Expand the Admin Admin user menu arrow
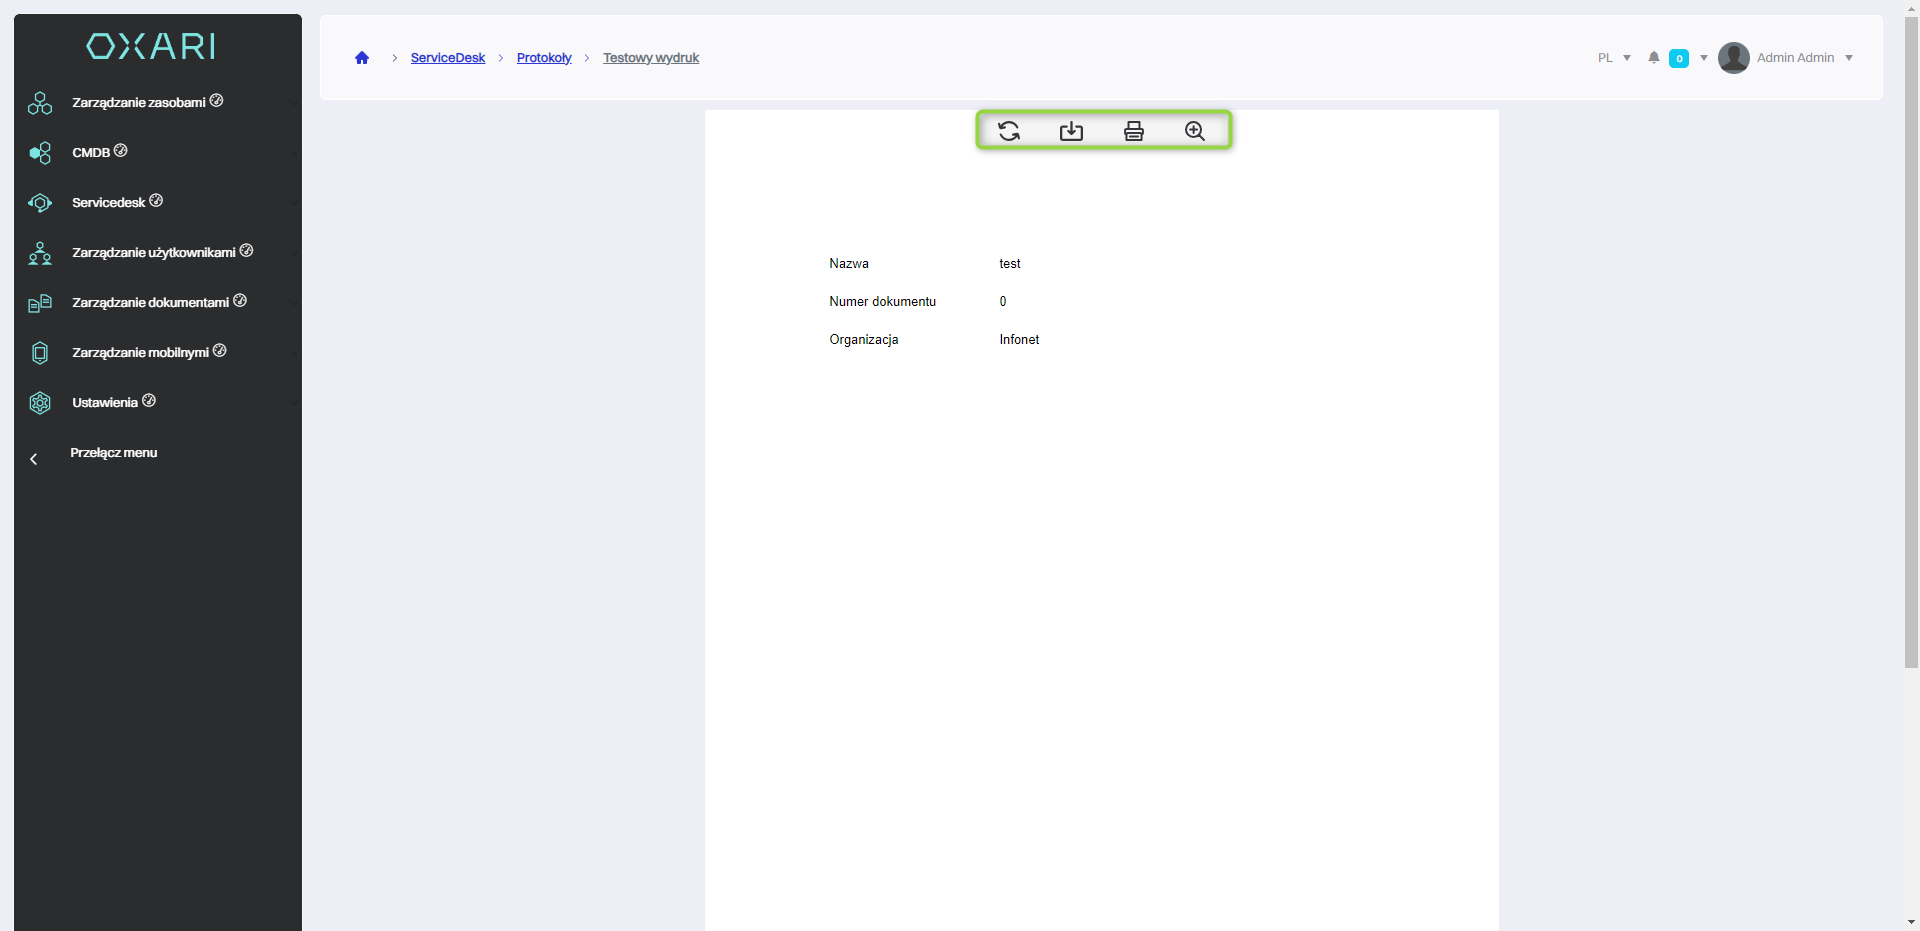Viewport: 1920px width, 931px height. point(1849,58)
